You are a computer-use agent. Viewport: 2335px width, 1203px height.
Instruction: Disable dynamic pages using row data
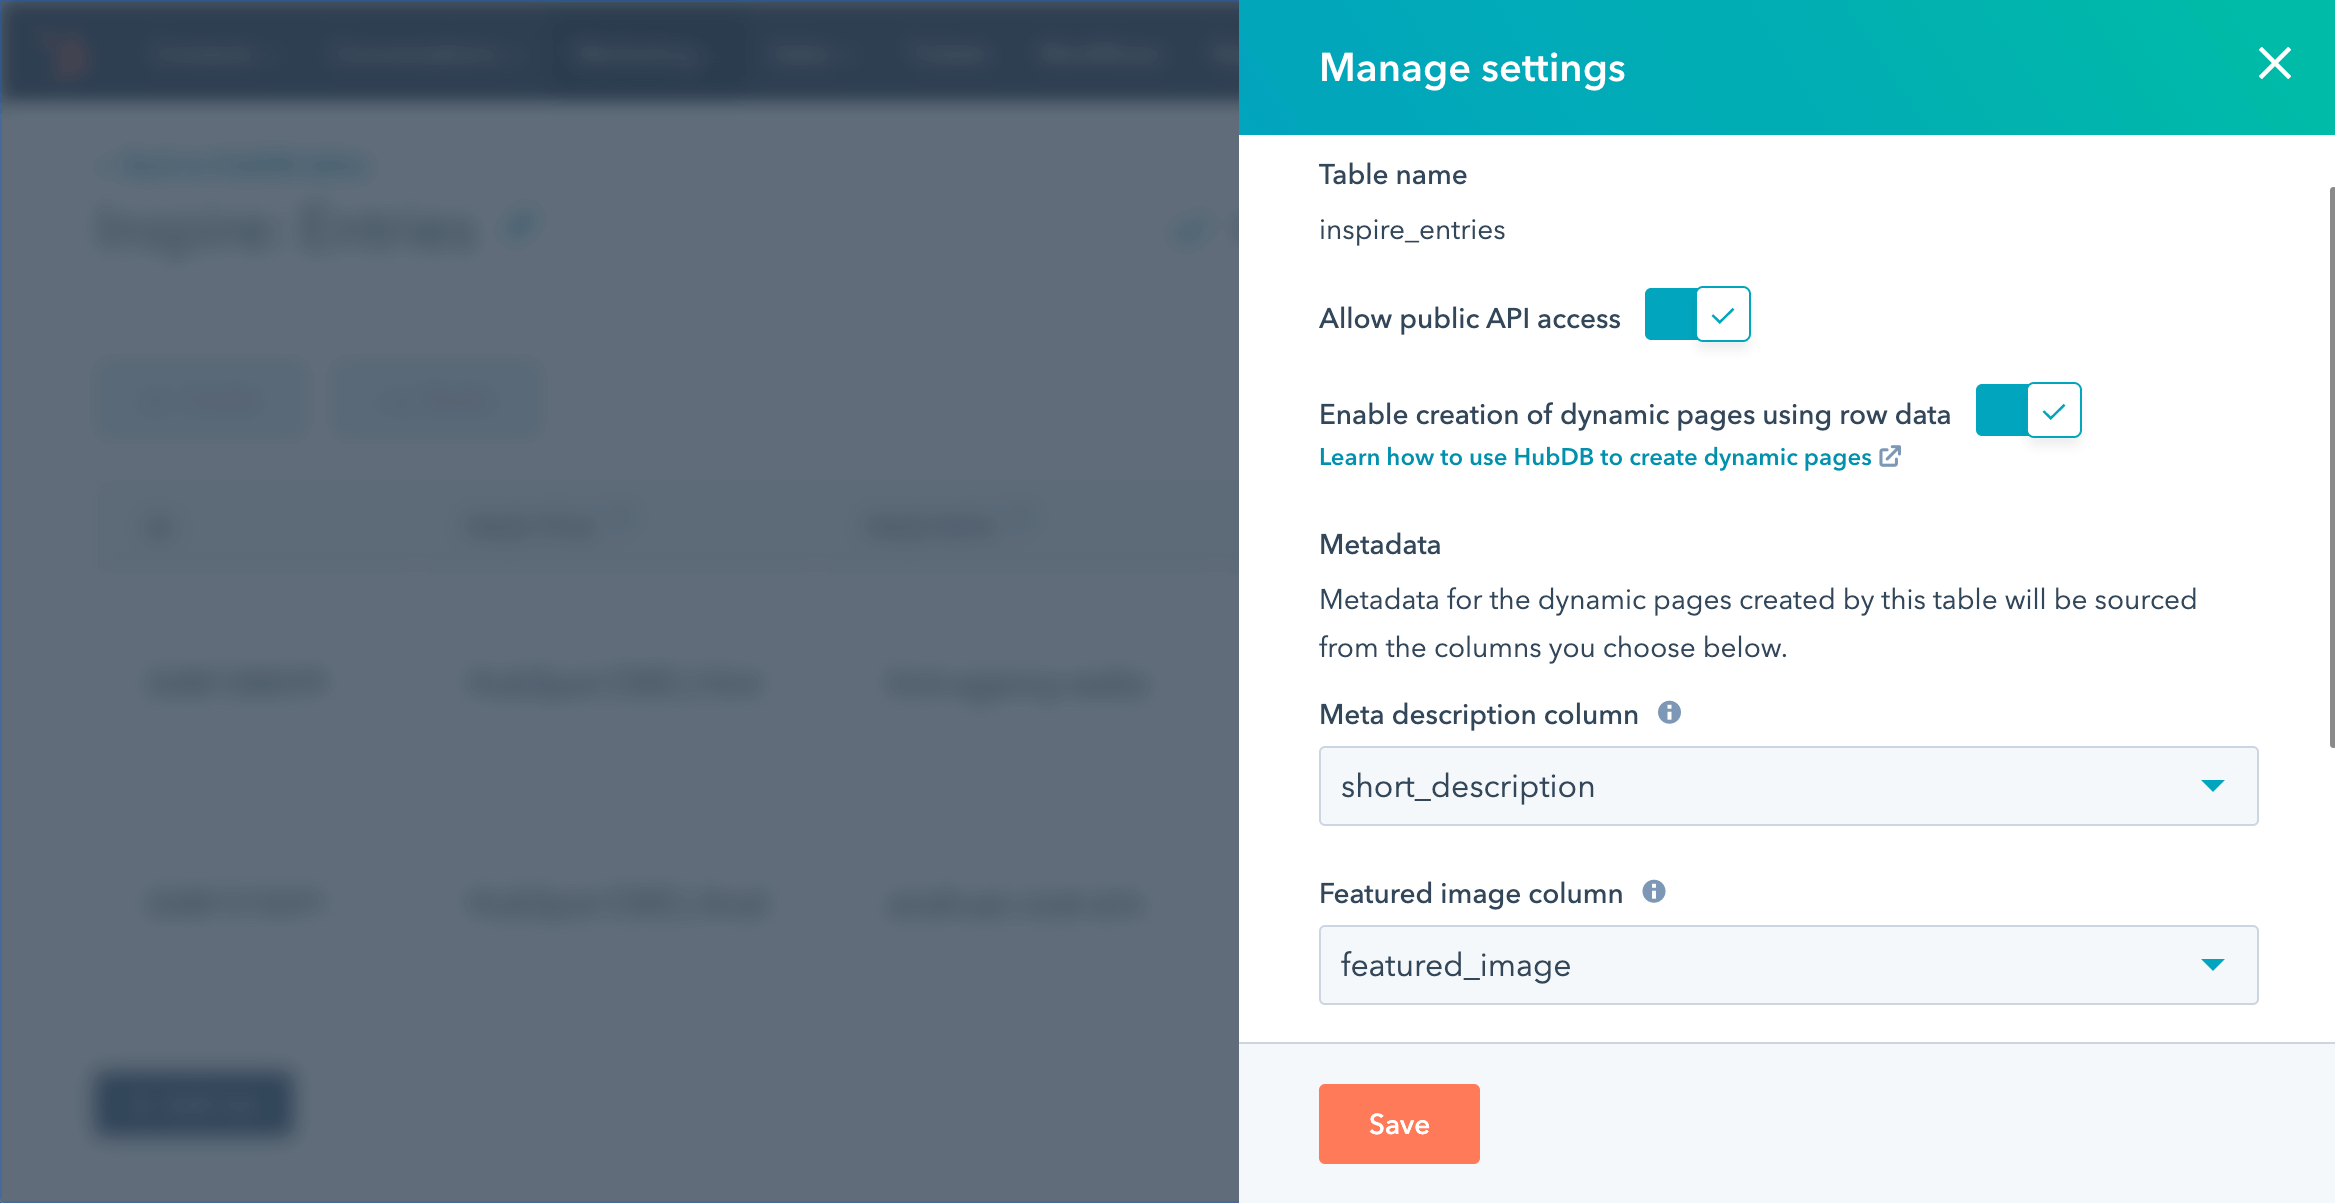(x=2028, y=411)
